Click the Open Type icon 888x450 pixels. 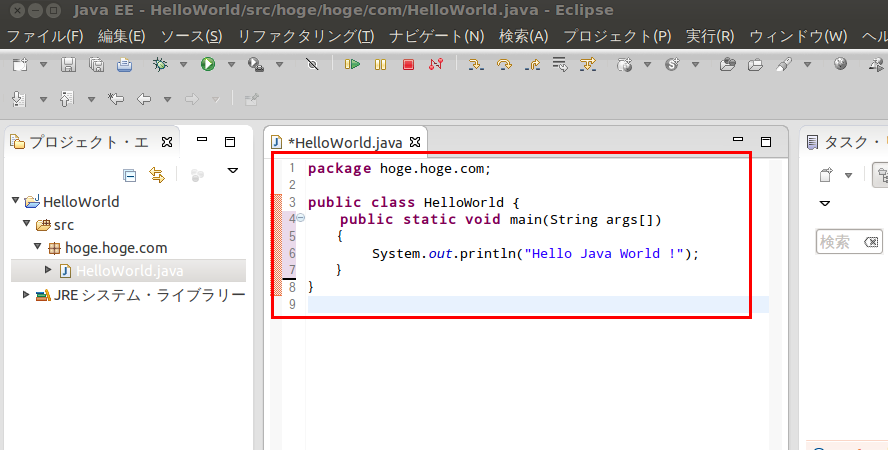pyautogui.click(x=727, y=65)
